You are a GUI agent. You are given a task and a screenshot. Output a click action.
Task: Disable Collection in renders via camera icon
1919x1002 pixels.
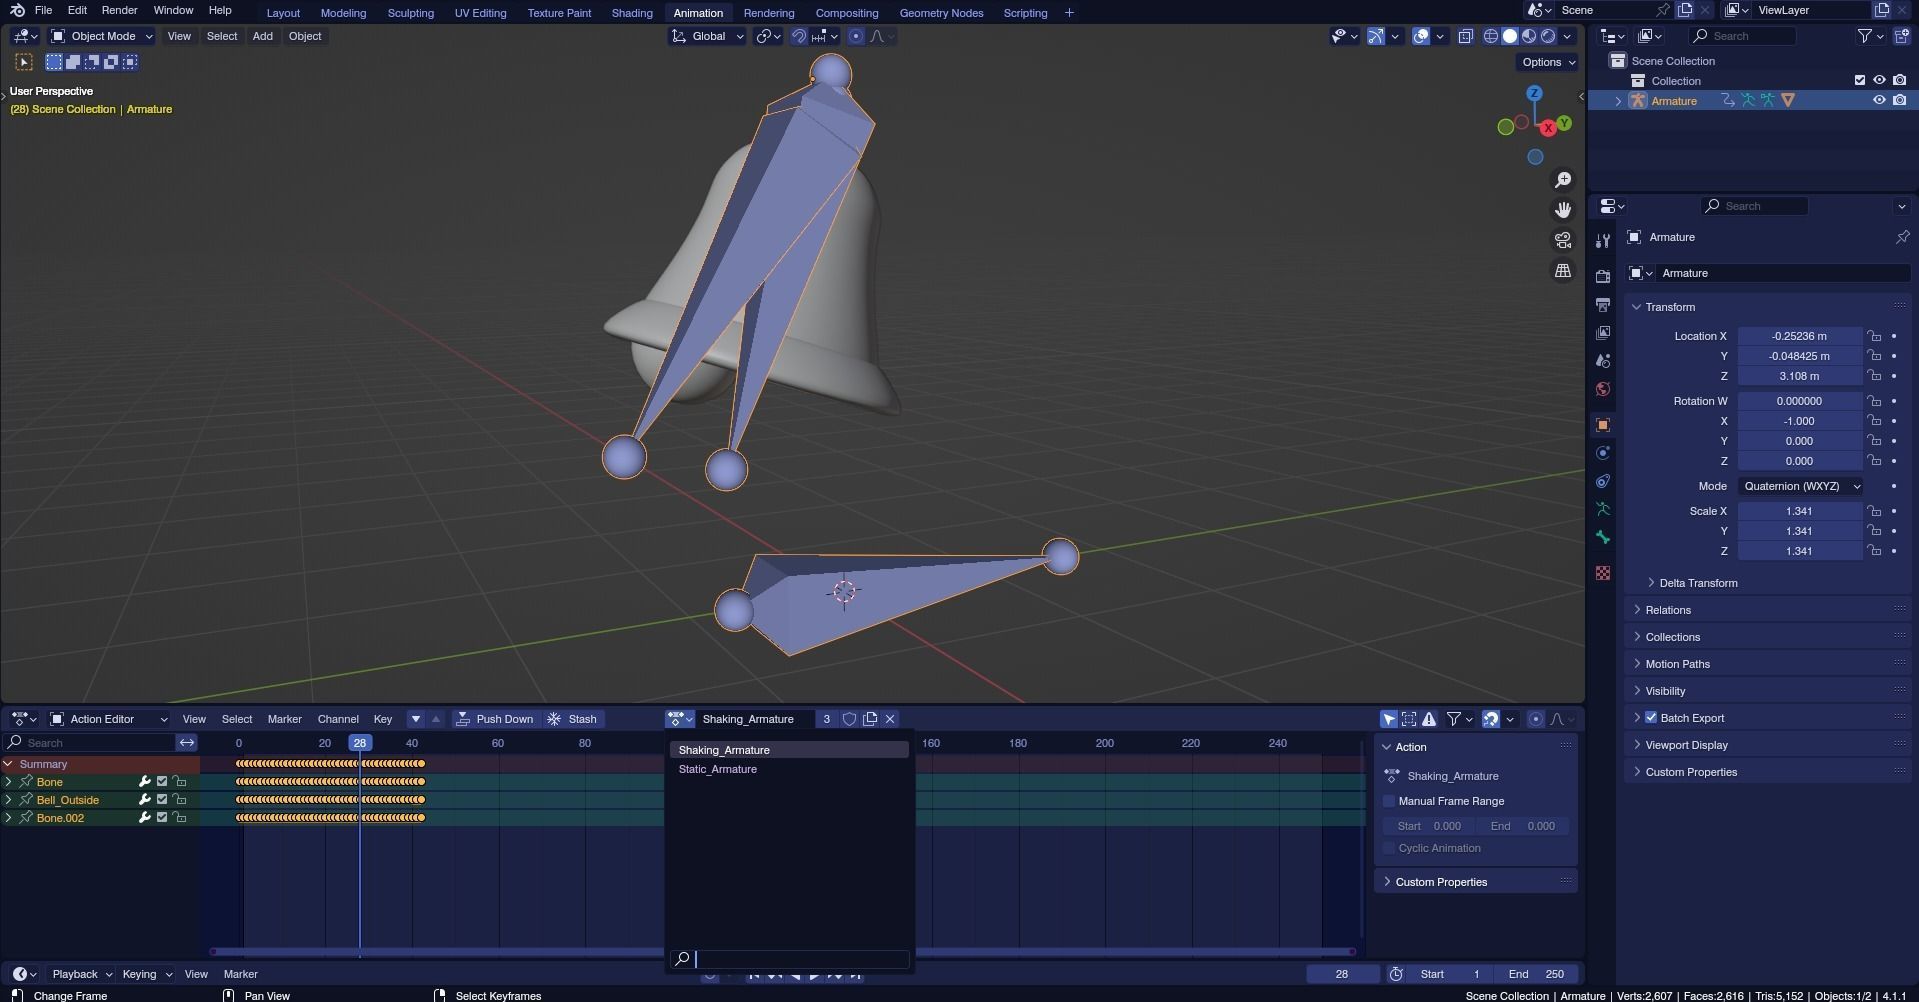click(1899, 81)
